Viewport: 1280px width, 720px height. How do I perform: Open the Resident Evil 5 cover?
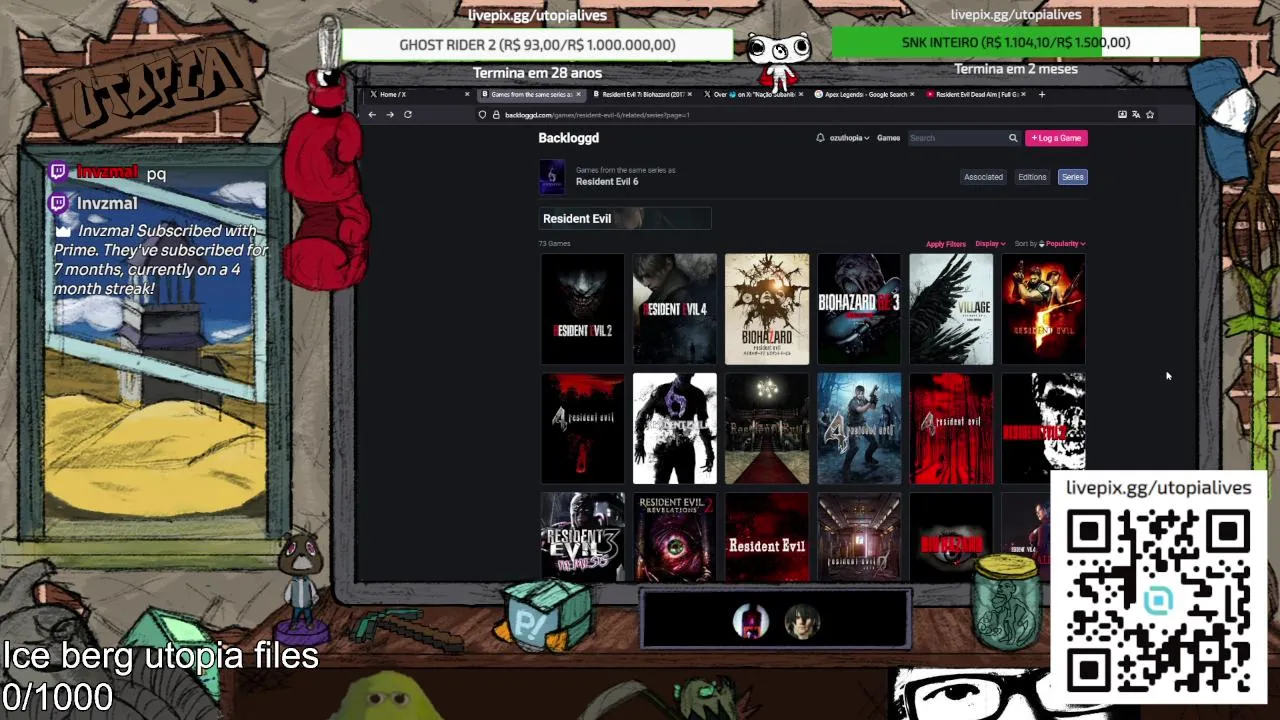click(x=1043, y=309)
